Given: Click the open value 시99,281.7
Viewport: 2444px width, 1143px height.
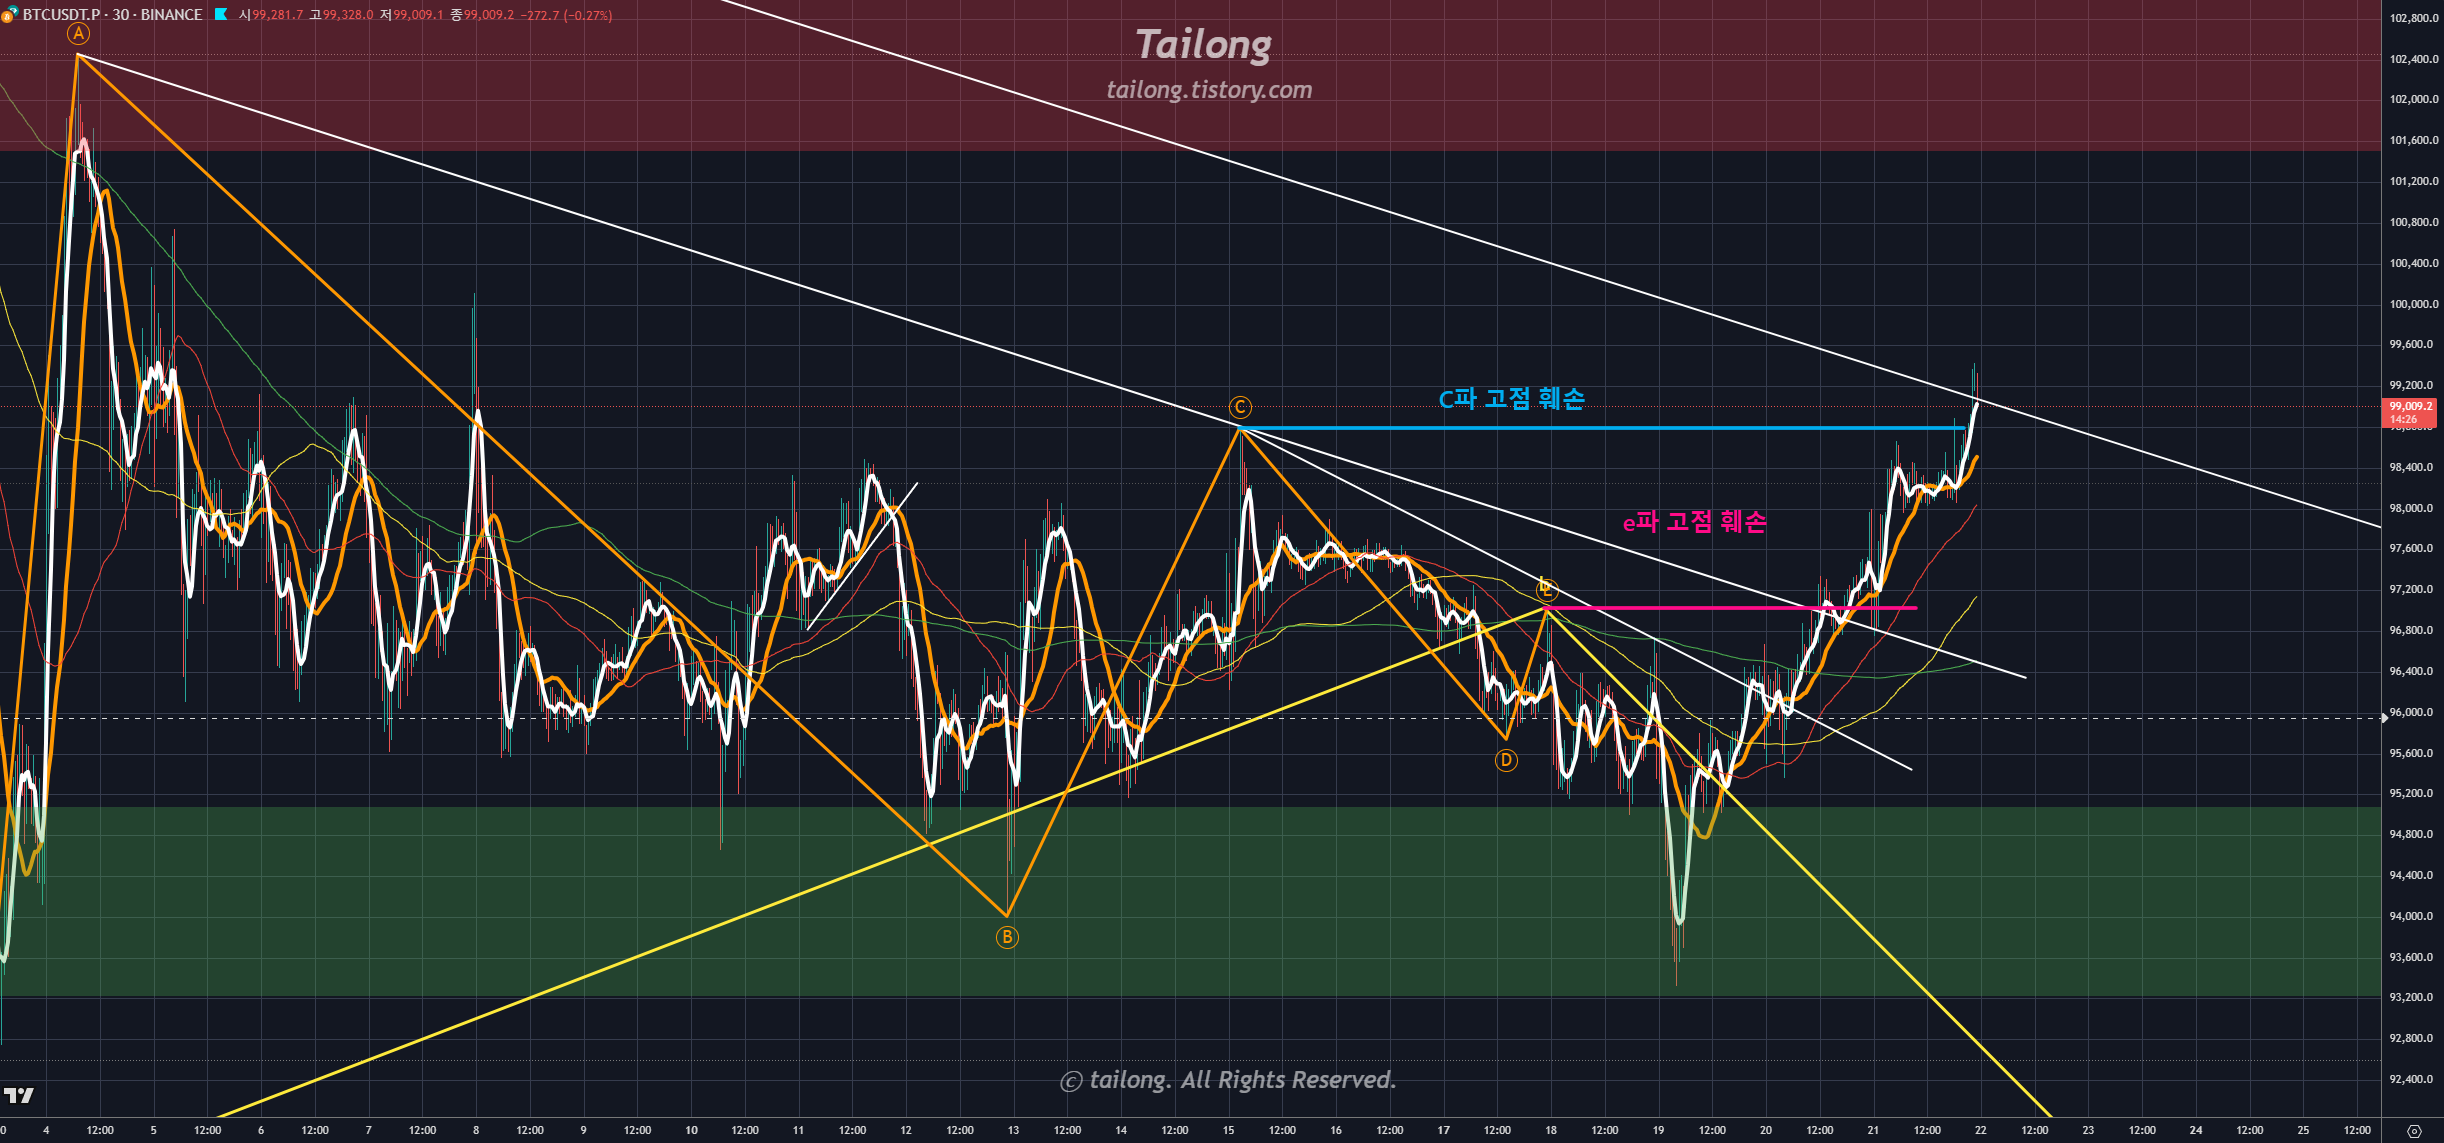Looking at the screenshot, I should pos(270,15).
